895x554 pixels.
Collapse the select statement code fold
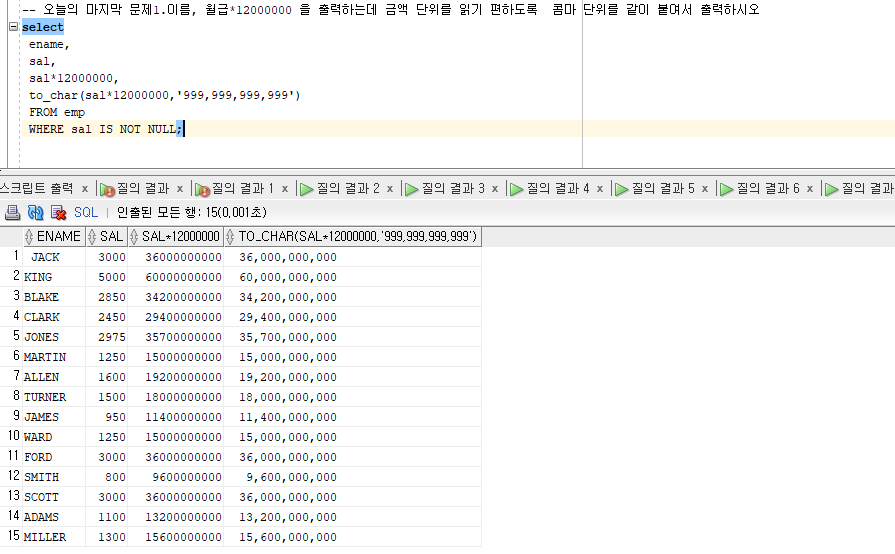point(12,28)
